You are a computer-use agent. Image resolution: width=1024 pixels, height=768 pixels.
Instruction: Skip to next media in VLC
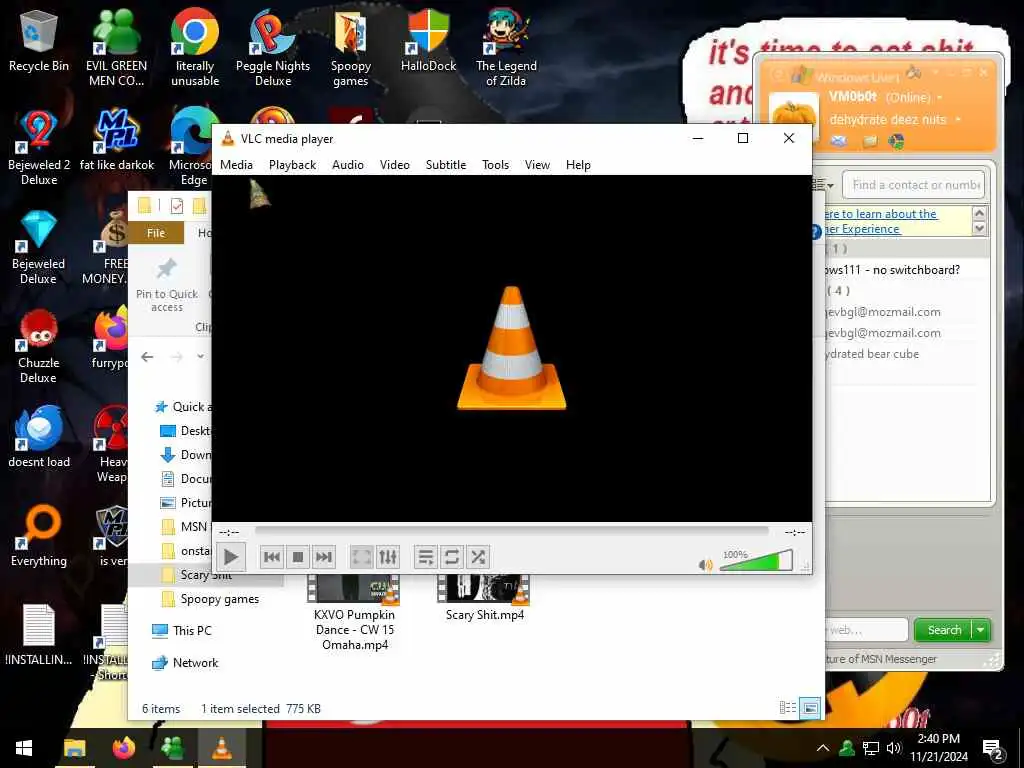(x=324, y=557)
